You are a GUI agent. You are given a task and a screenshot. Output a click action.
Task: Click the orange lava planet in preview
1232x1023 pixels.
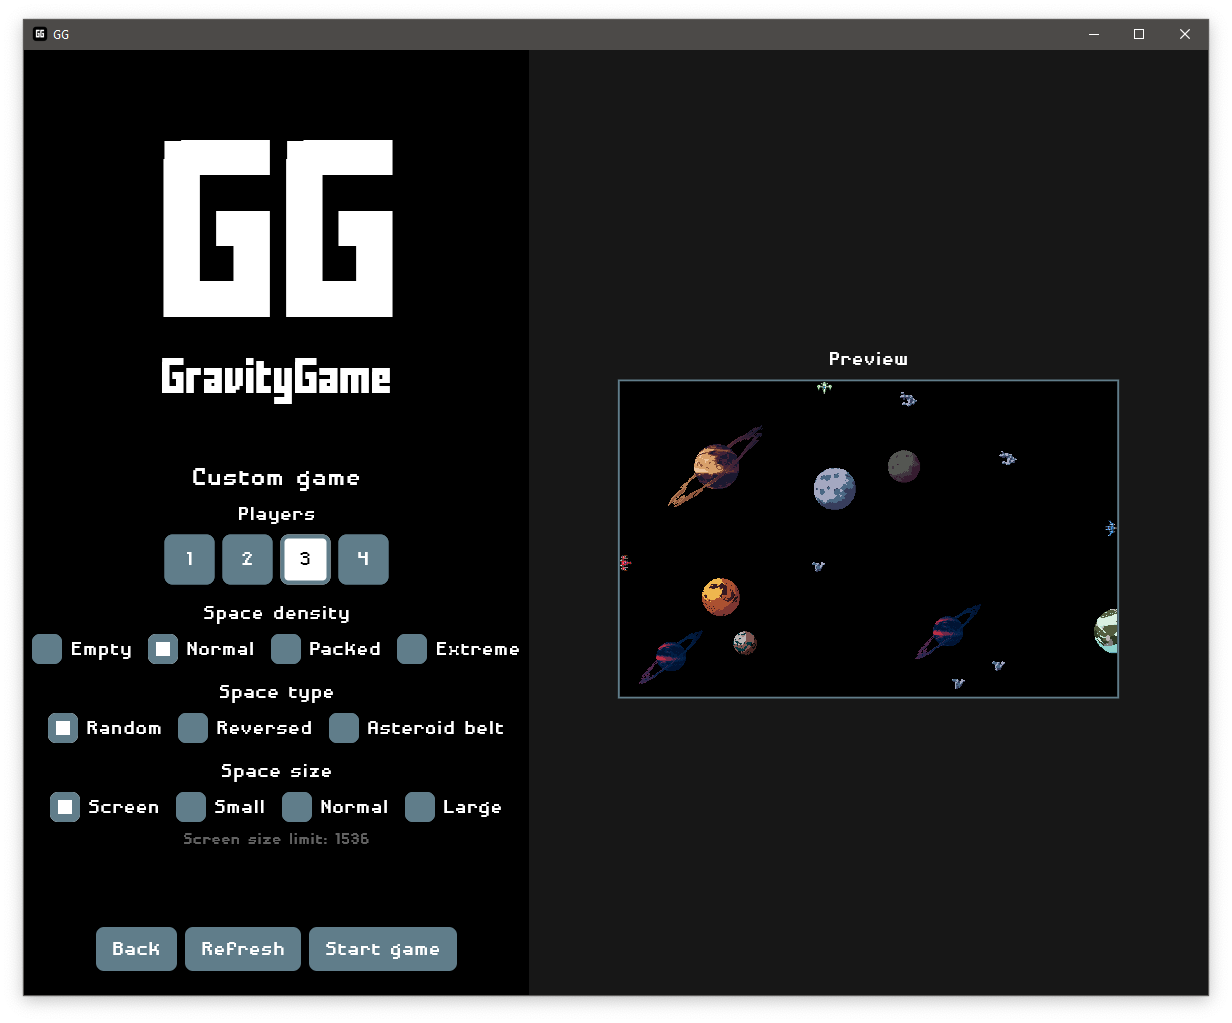(x=720, y=597)
